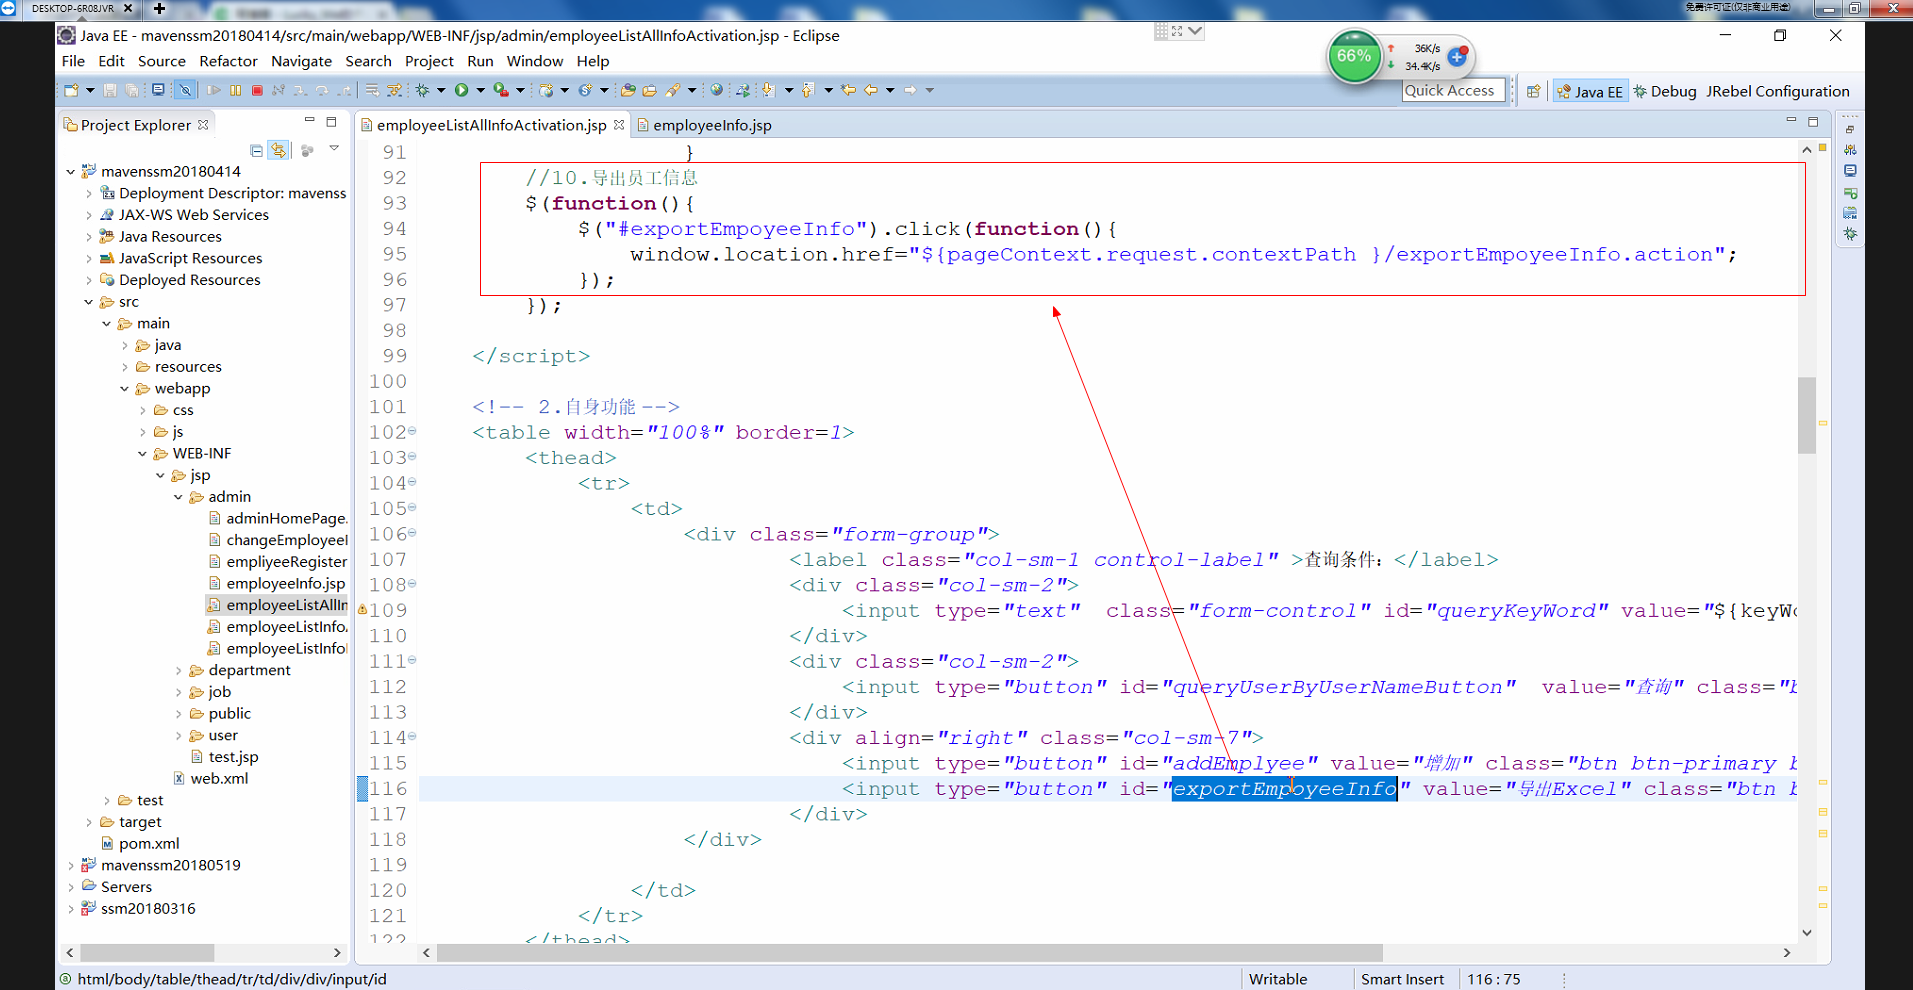The image size is (1913, 990).
Task: Expand the Java Resources node
Action: [89, 237]
